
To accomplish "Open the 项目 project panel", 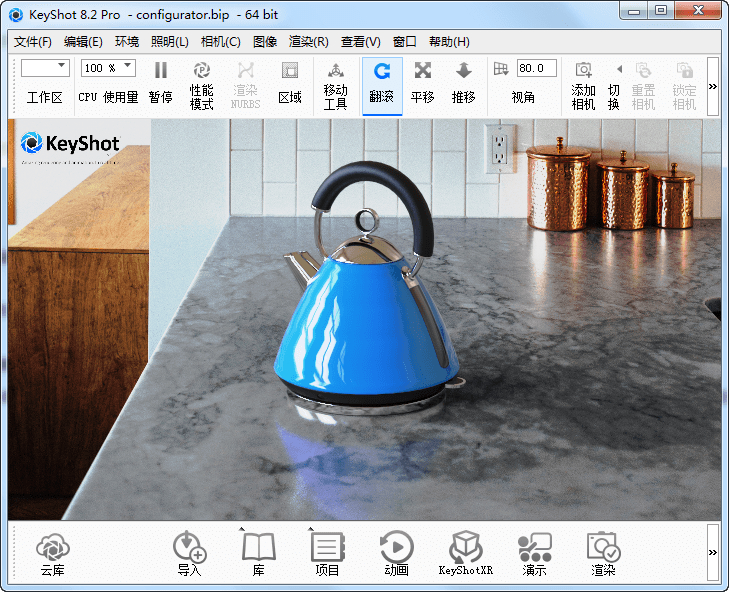I will point(327,554).
